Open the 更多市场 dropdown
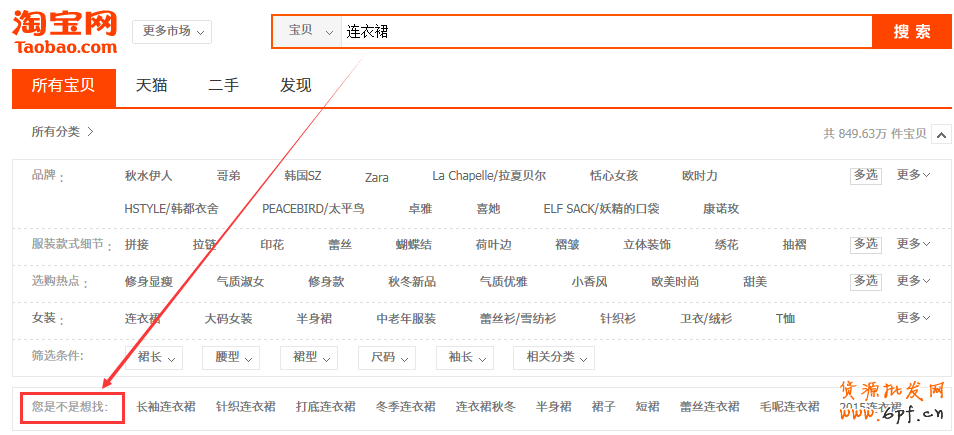Screen dimensions: 954x435 click(x=171, y=31)
